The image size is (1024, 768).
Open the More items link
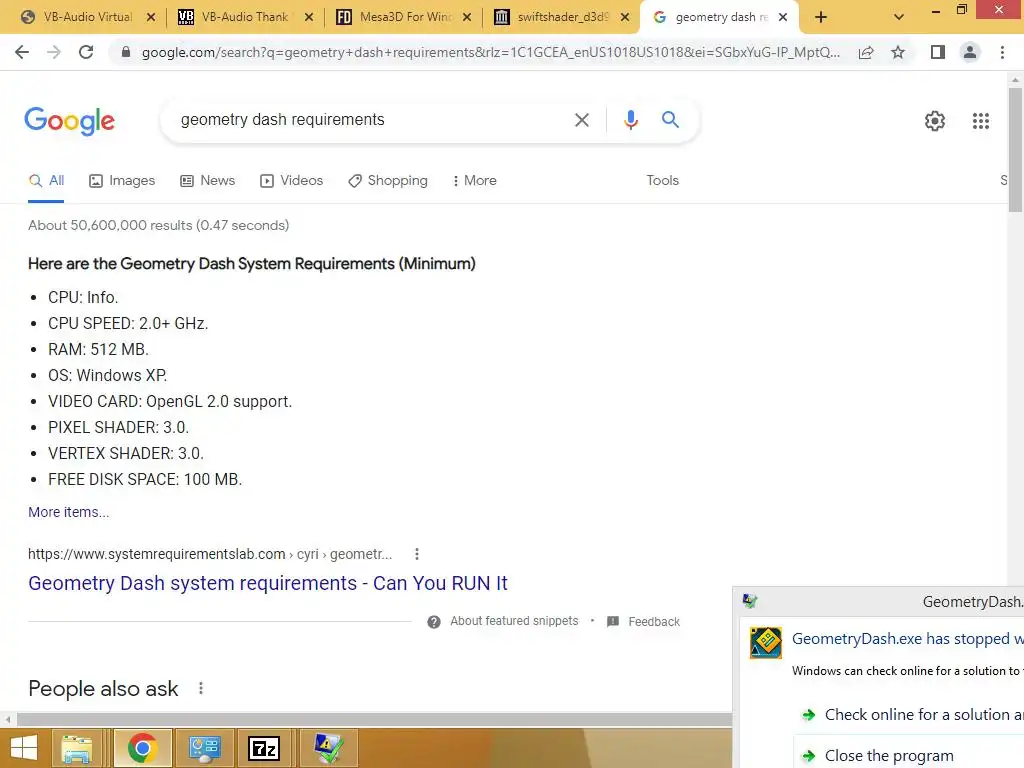(69, 513)
